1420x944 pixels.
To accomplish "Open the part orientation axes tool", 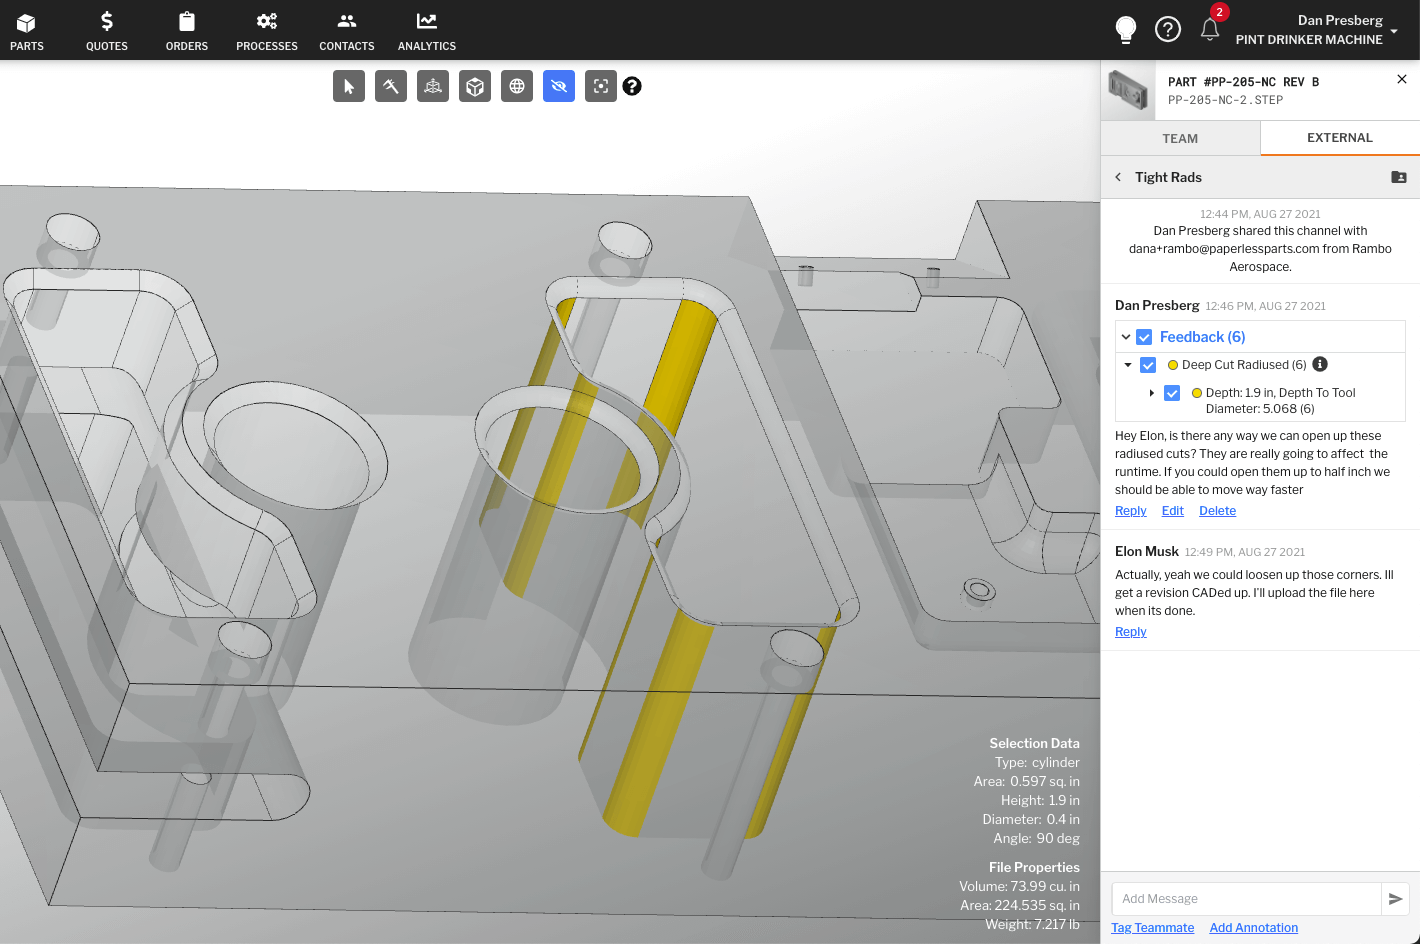I will tap(432, 86).
